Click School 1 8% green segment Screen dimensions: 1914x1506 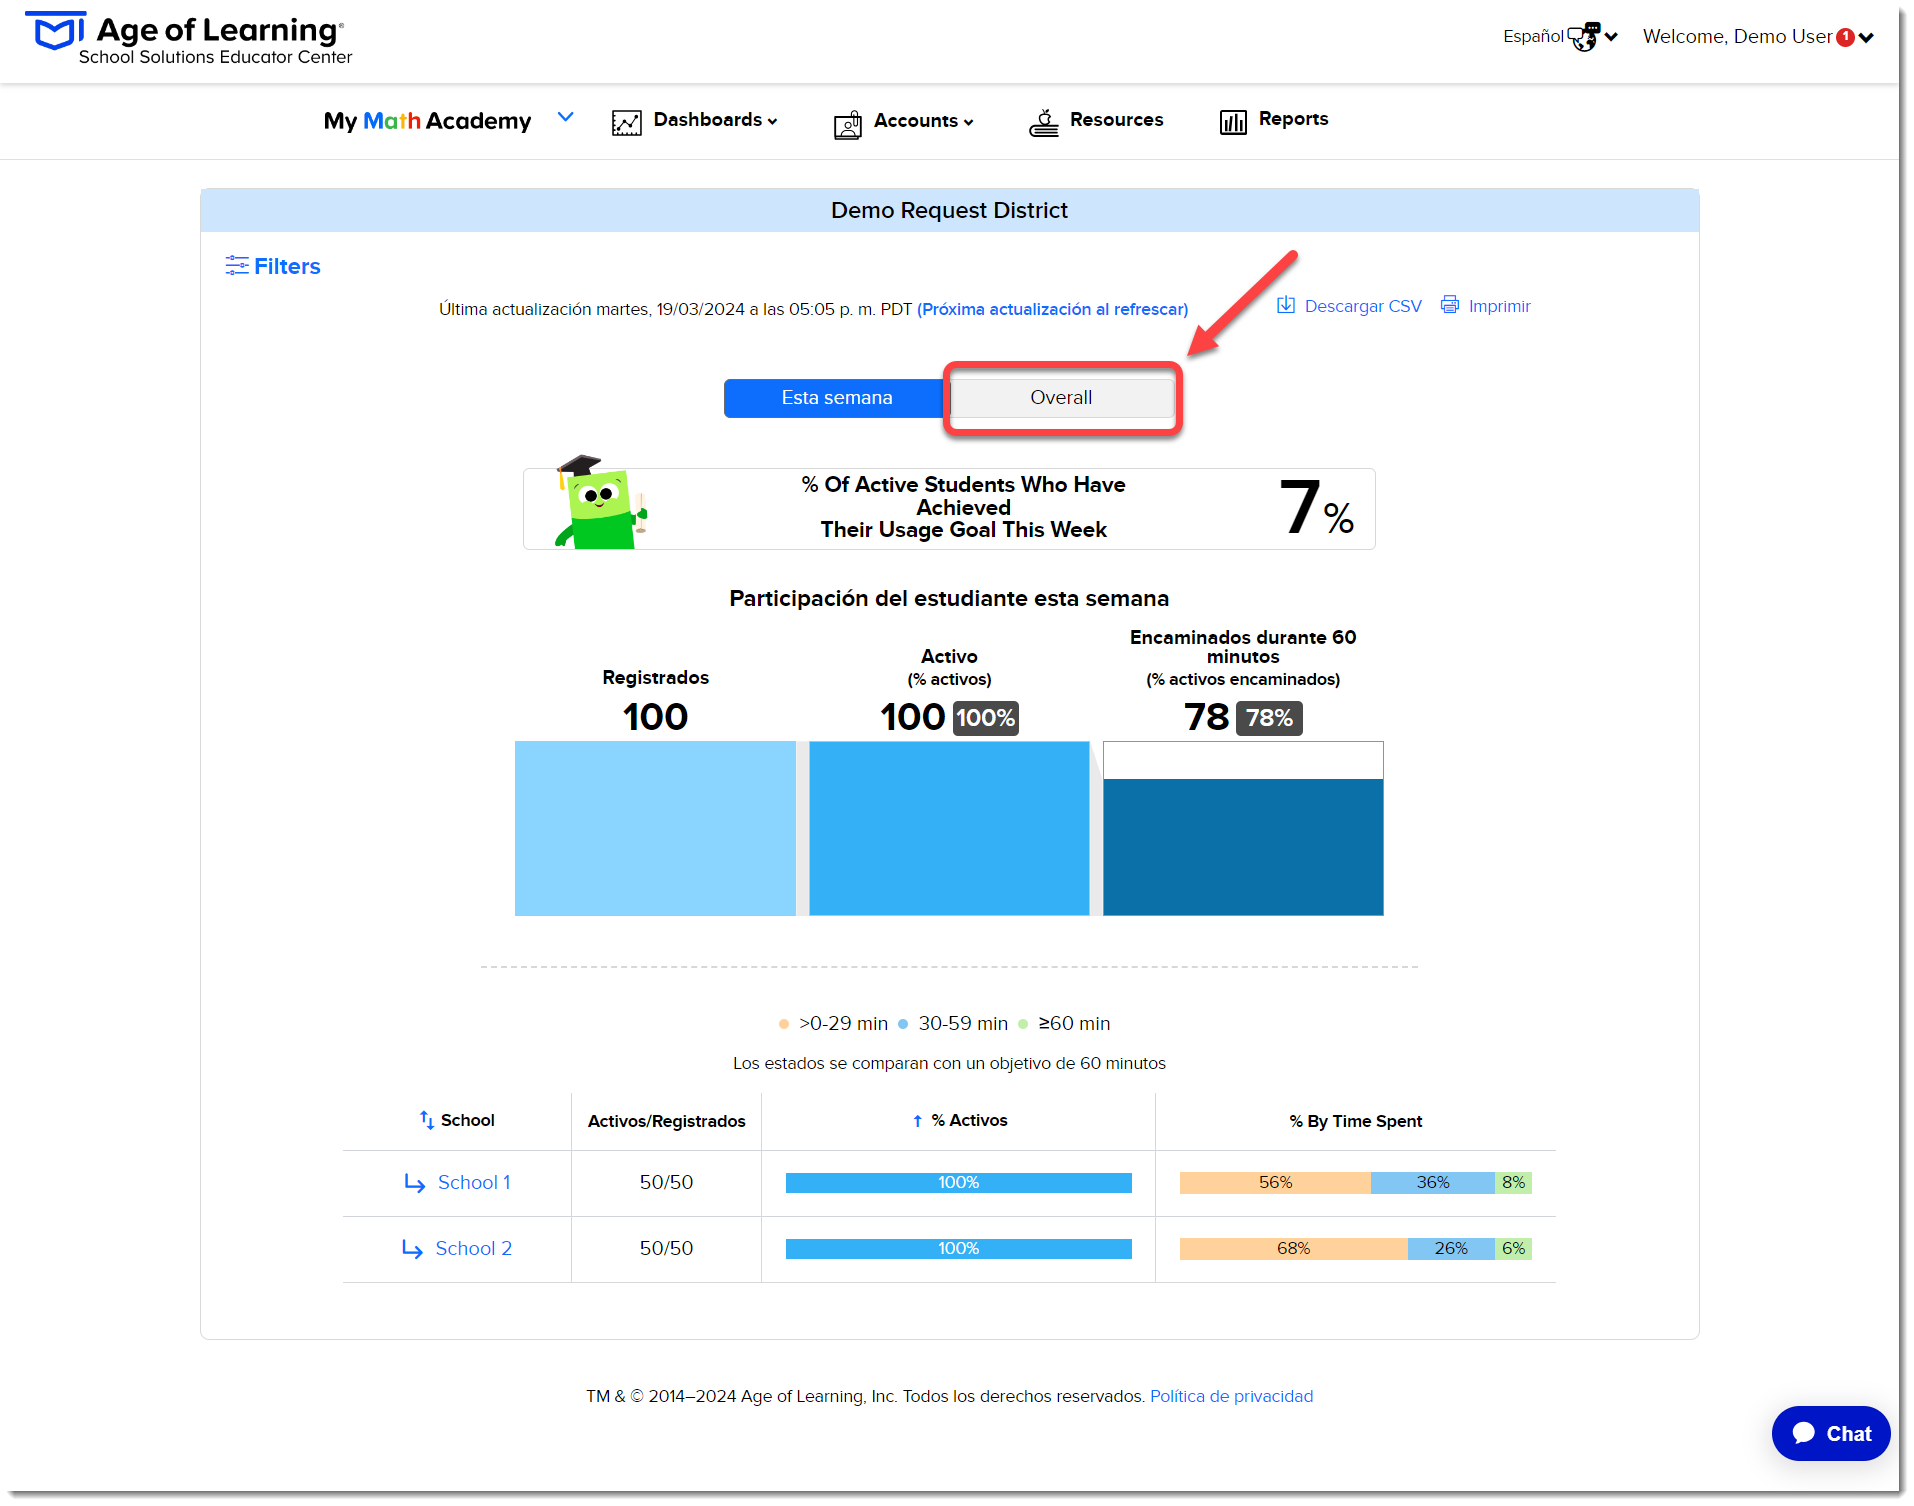tap(1513, 1183)
